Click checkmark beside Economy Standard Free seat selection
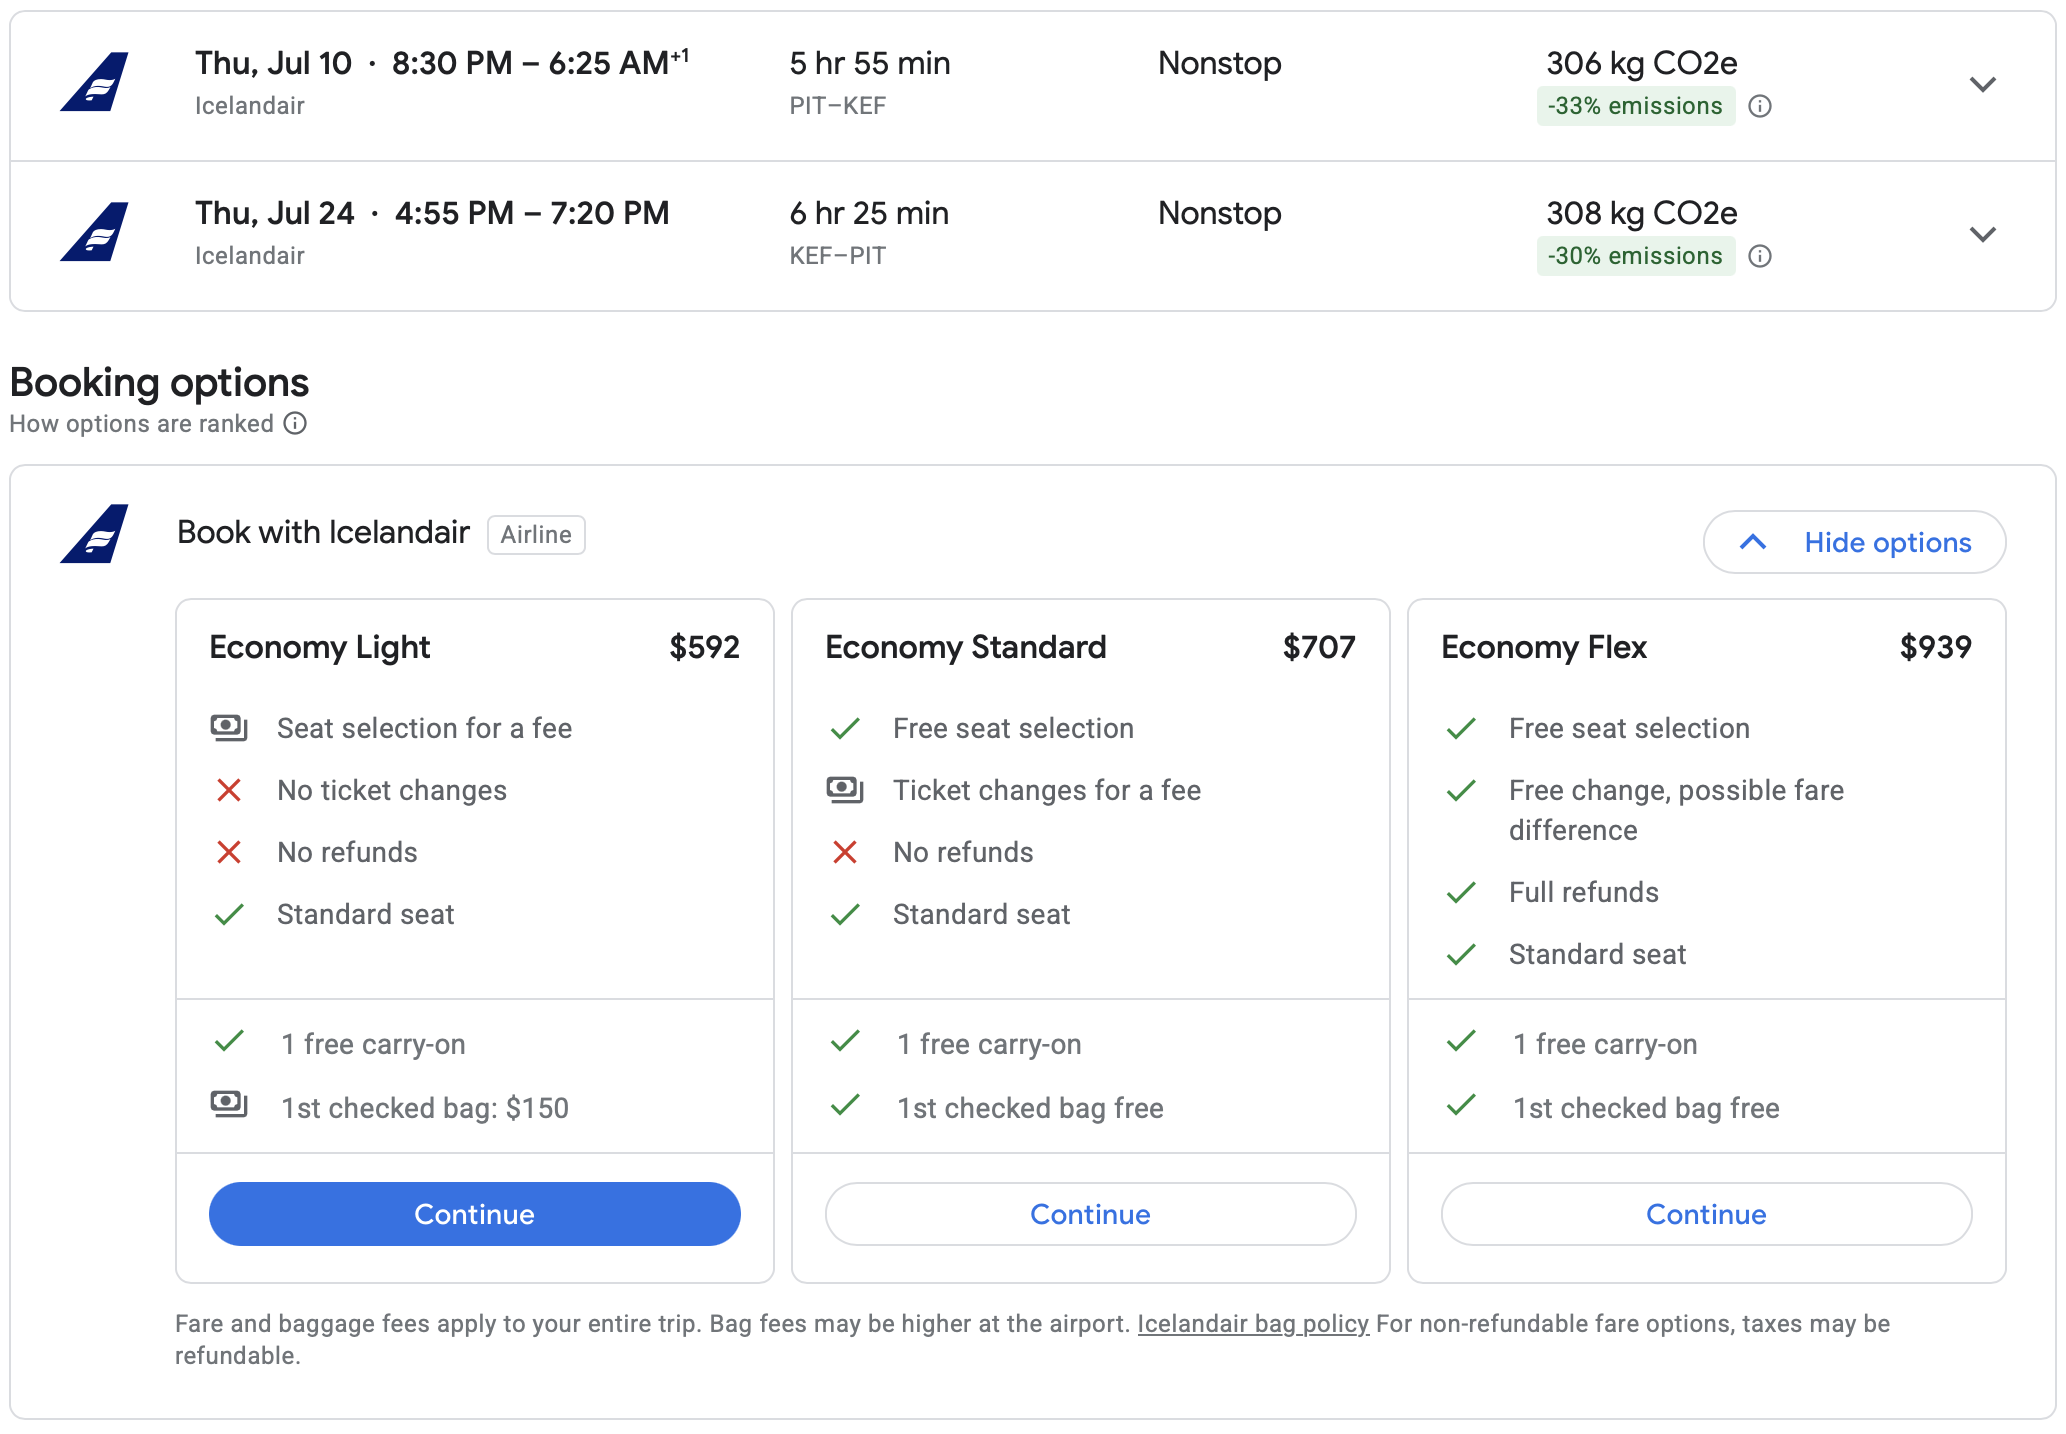Viewport: 2066px width, 1434px height. pyautogui.click(x=845, y=728)
